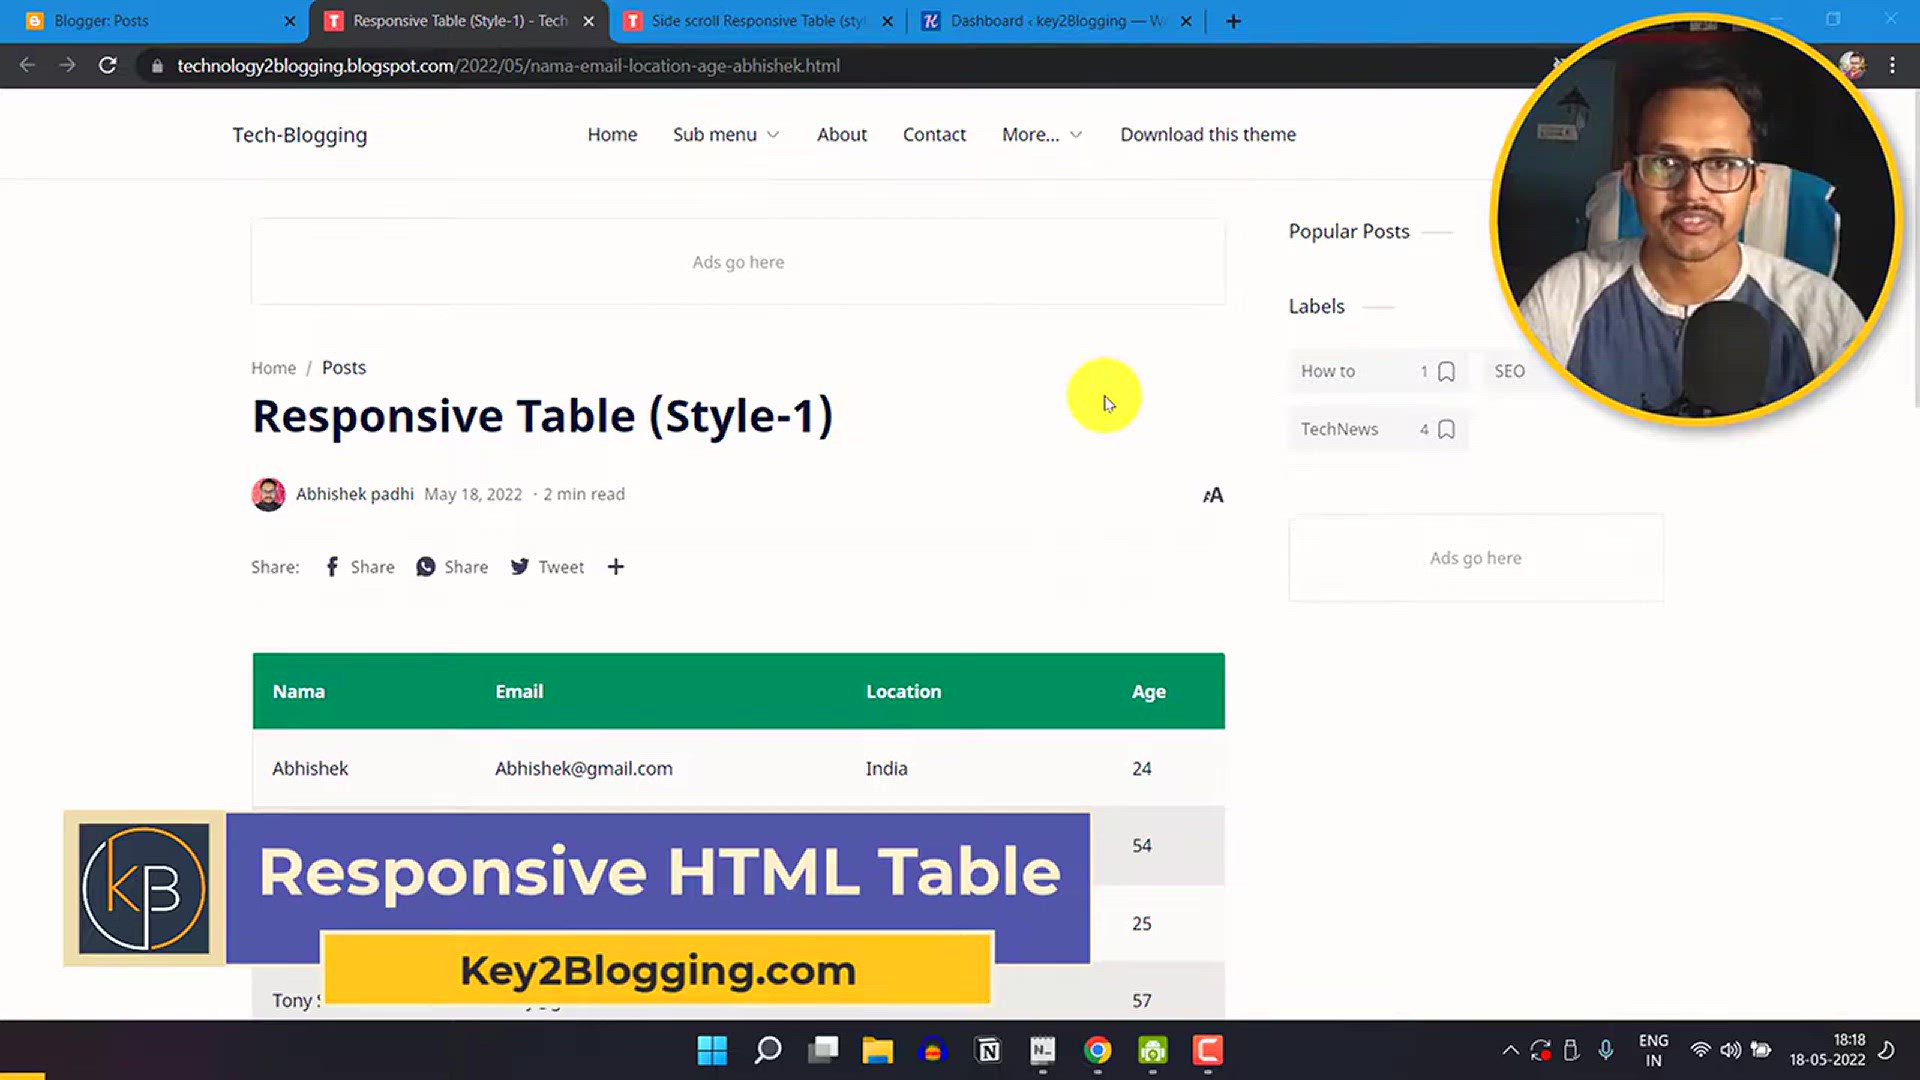The width and height of the screenshot is (1920, 1080).
Task: Open a new browser tab
Action: click(1233, 21)
